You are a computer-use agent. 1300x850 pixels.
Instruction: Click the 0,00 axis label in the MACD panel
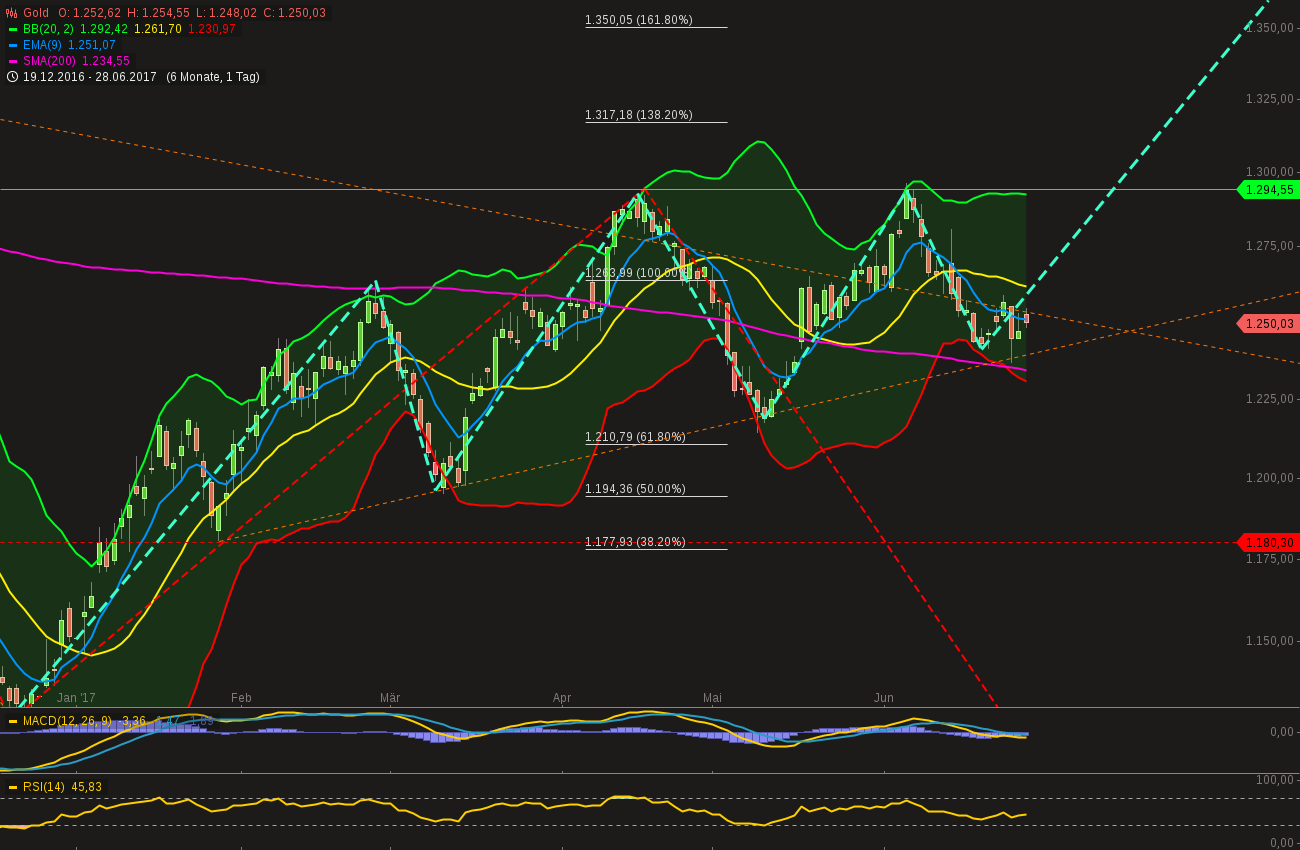[1282, 732]
